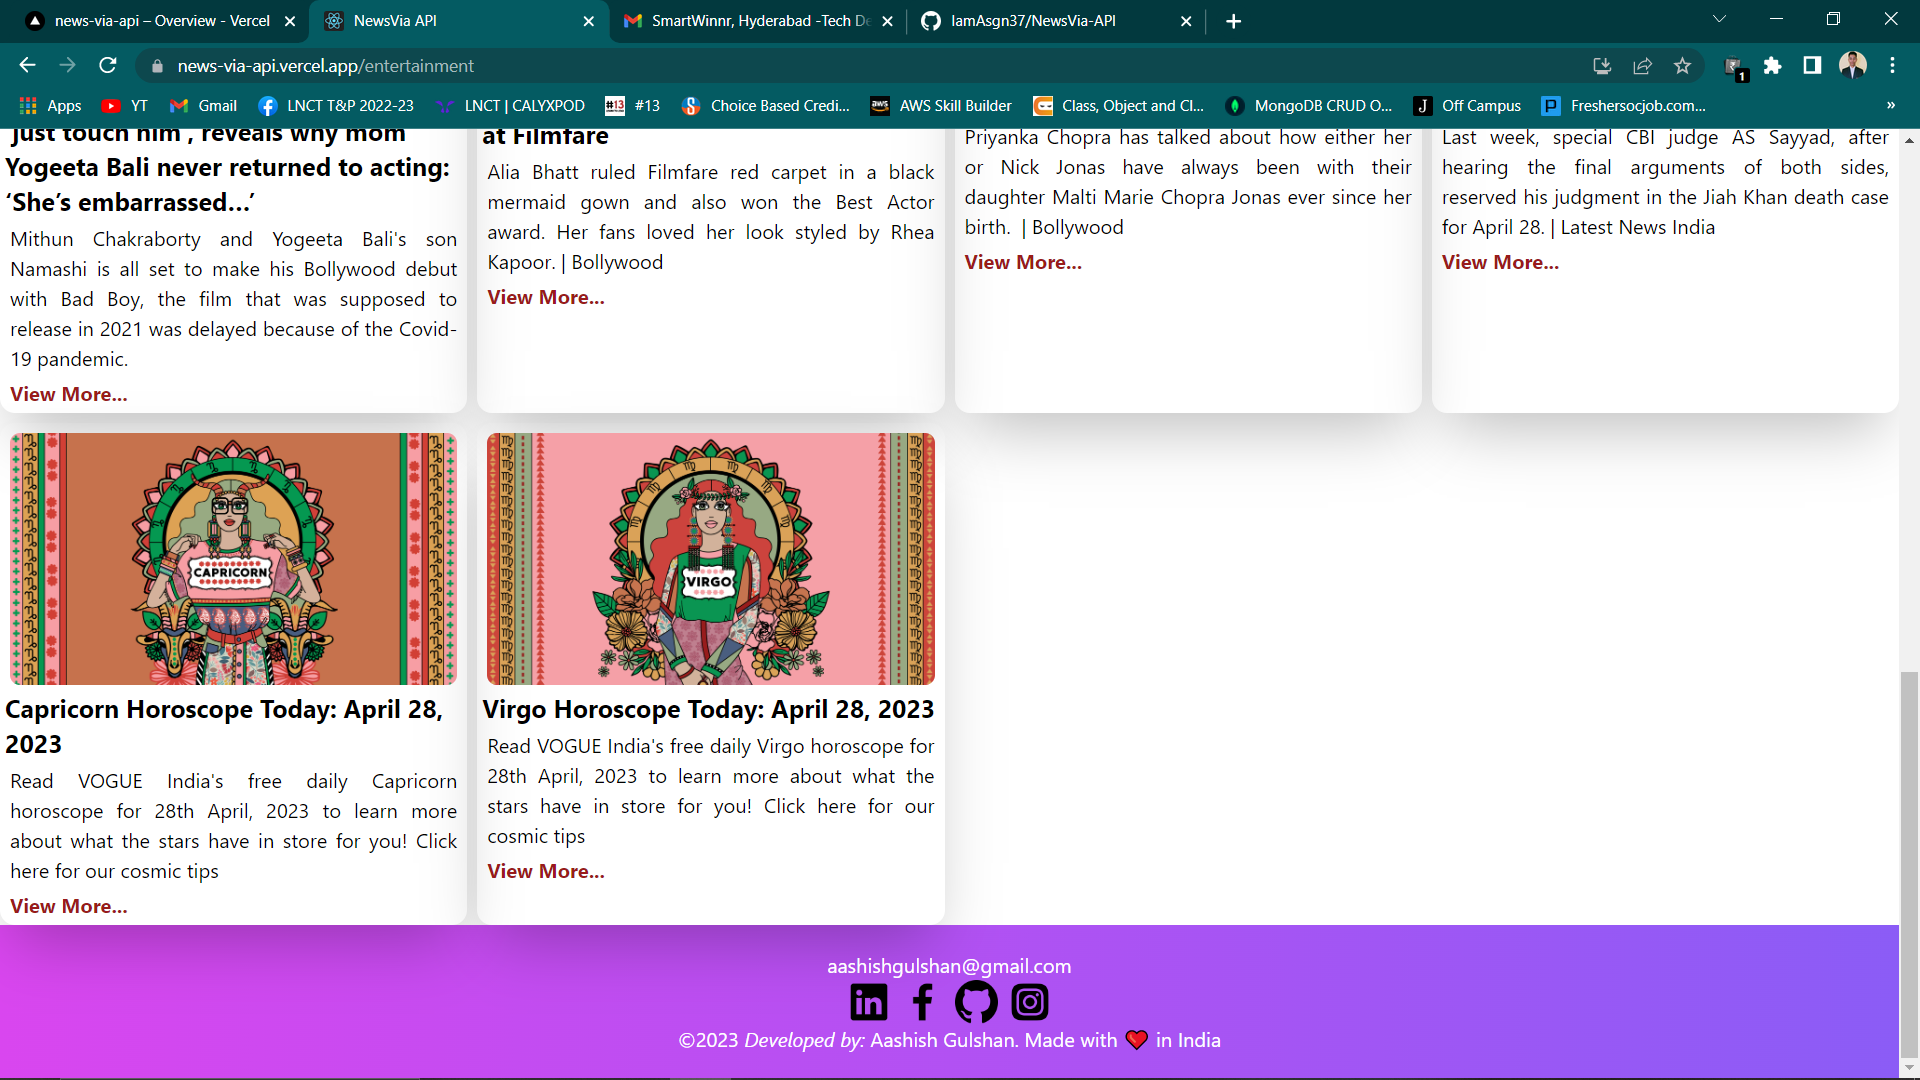Close the NewsVia API tab

coord(588,21)
